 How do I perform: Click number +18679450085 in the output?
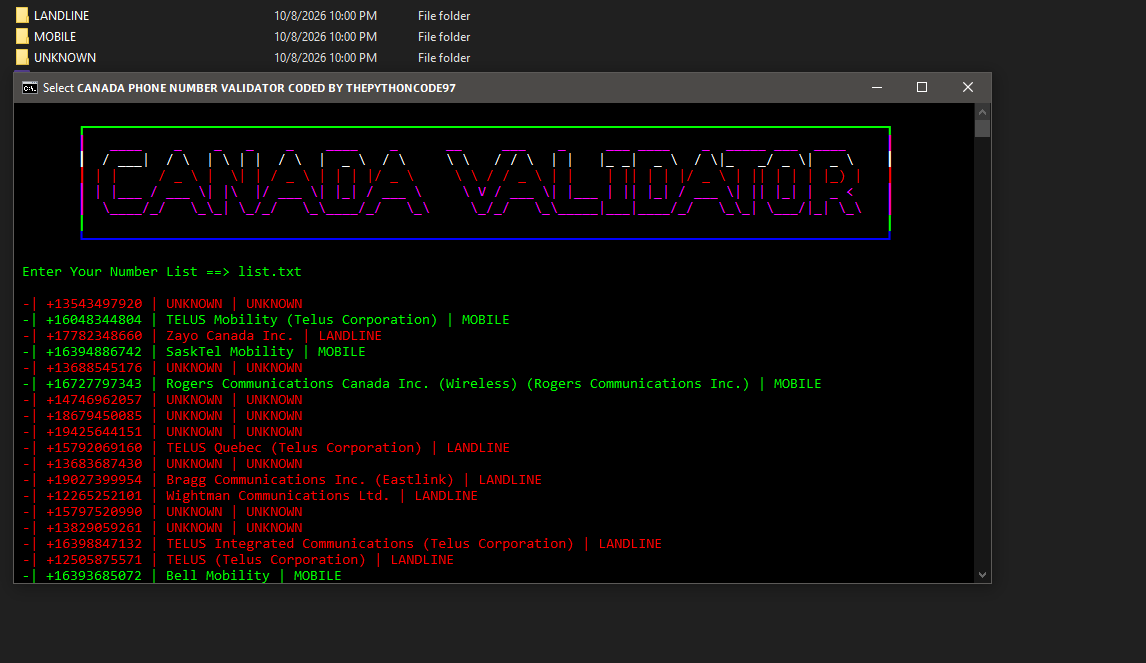coord(94,415)
